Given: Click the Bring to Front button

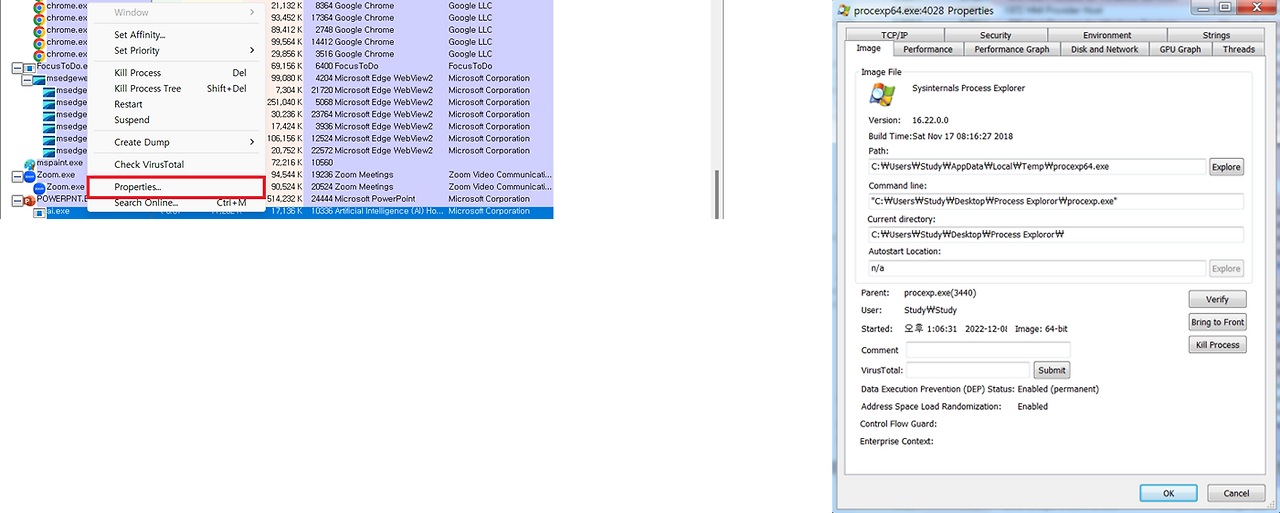Looking at the screenshot, I should (1217, 322).
